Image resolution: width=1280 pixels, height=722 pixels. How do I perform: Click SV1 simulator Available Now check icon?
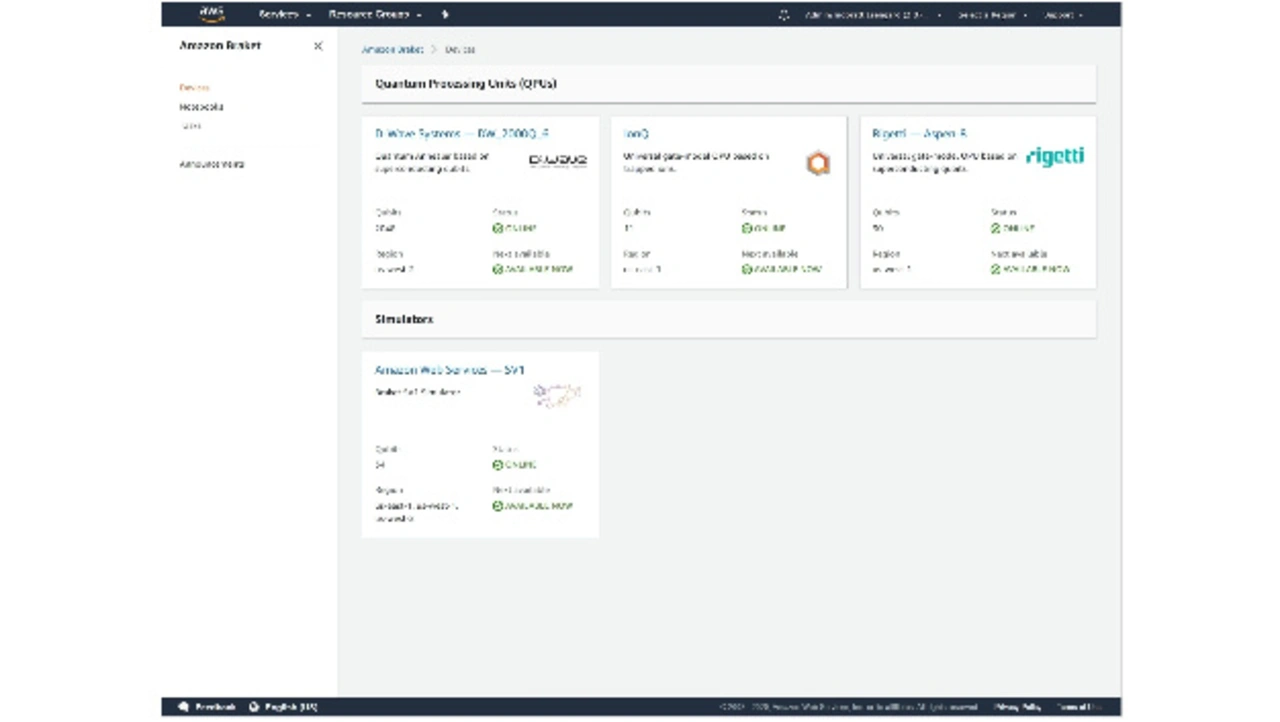497,506
